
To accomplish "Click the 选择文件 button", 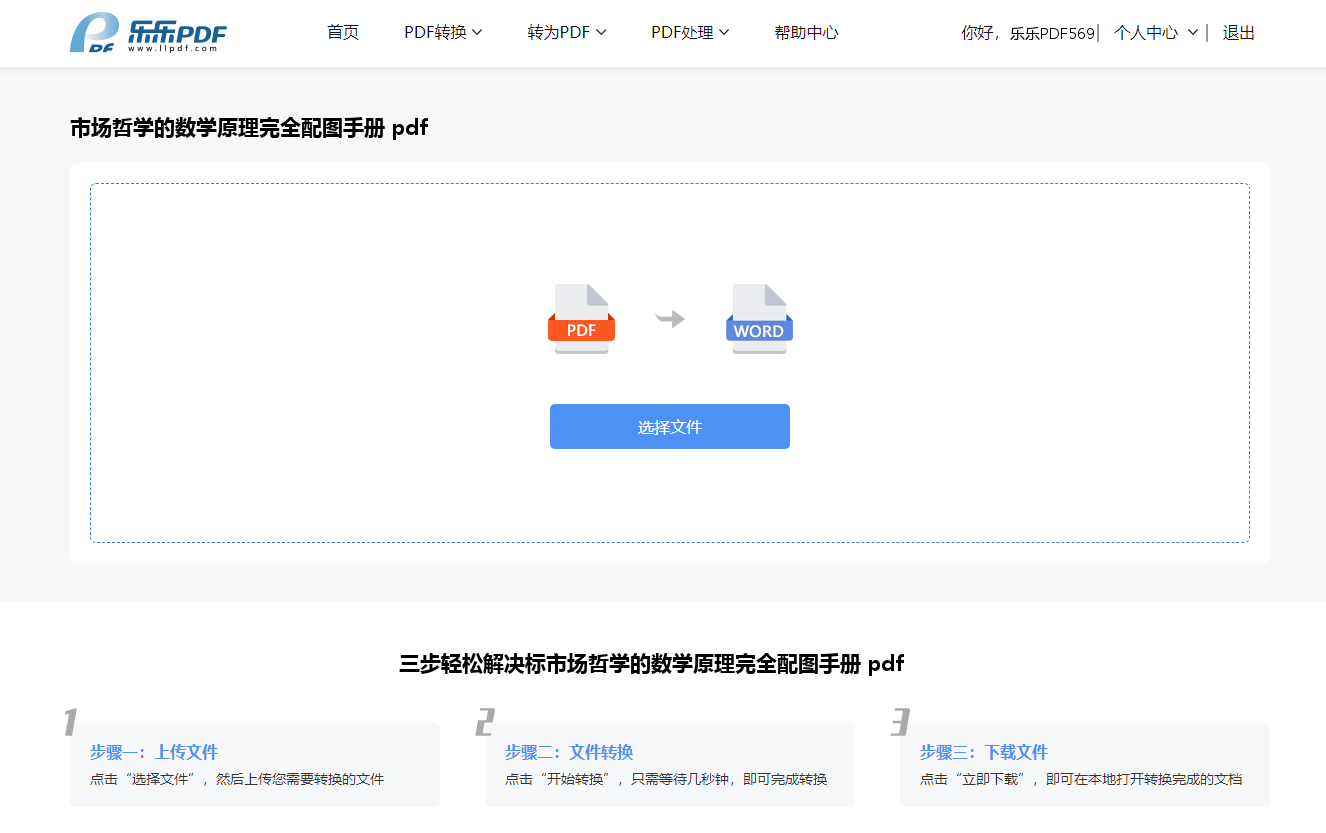I will click(670, 427).
